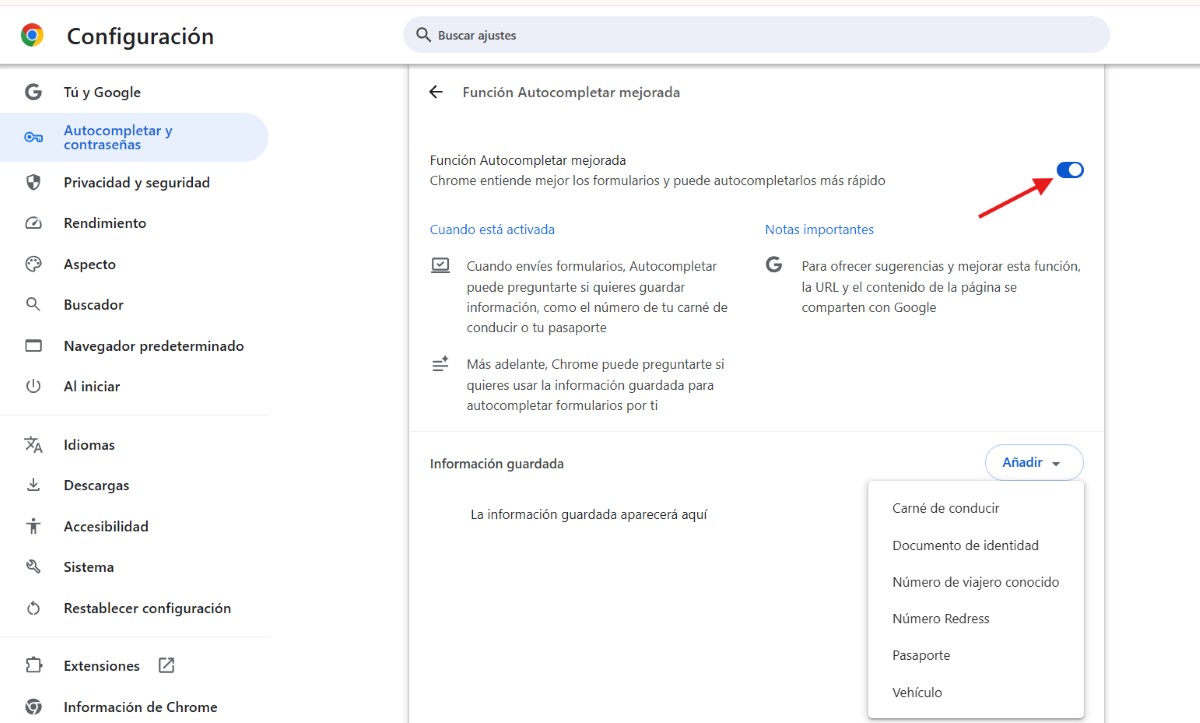Select Carné de conducir from the menu

(945, 508)
